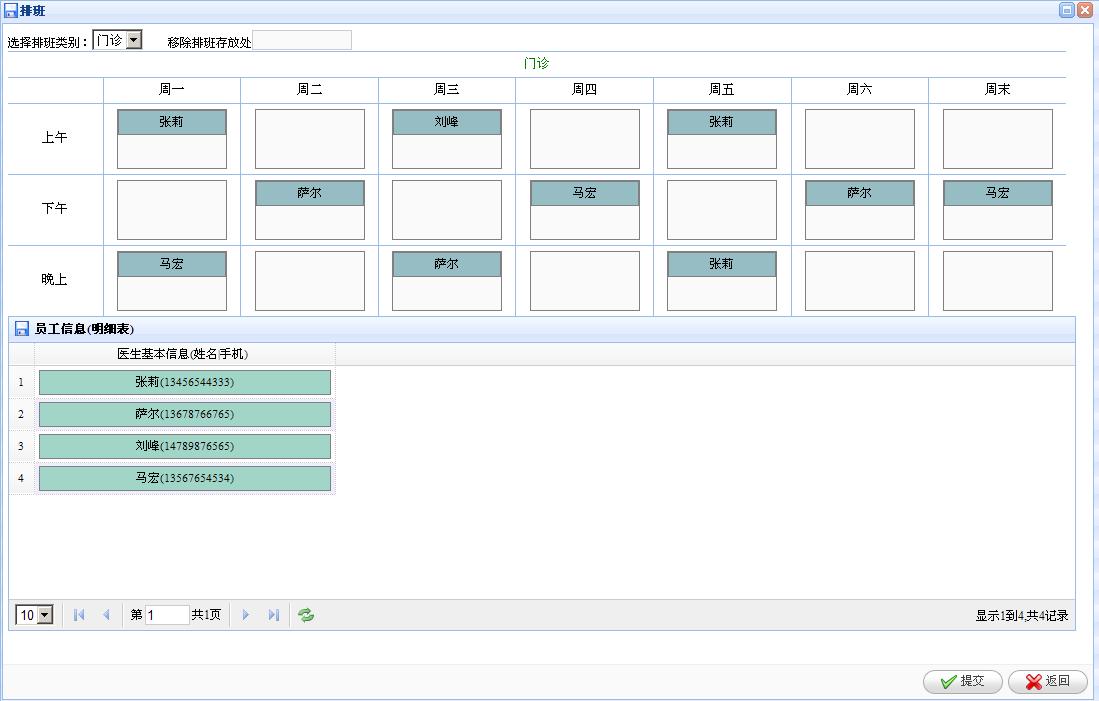This screenshot has width=1099, height=701.
Task: Click the 晚上 row label
Action: pyautogui.click(x=55, y=279)
